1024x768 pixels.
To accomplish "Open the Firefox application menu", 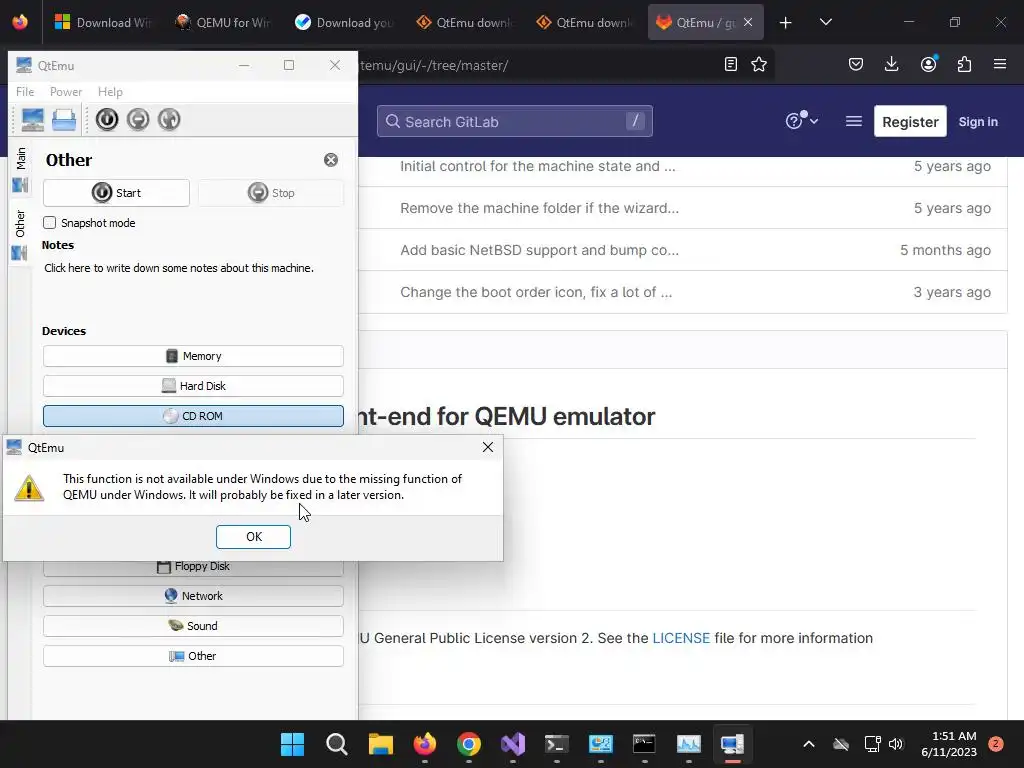I will coord(1000,65).
